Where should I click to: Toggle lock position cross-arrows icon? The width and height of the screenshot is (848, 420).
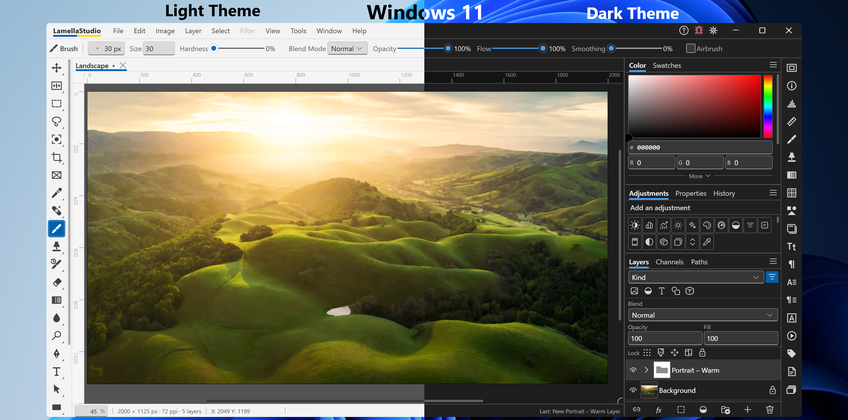click(x=674, y=353)
